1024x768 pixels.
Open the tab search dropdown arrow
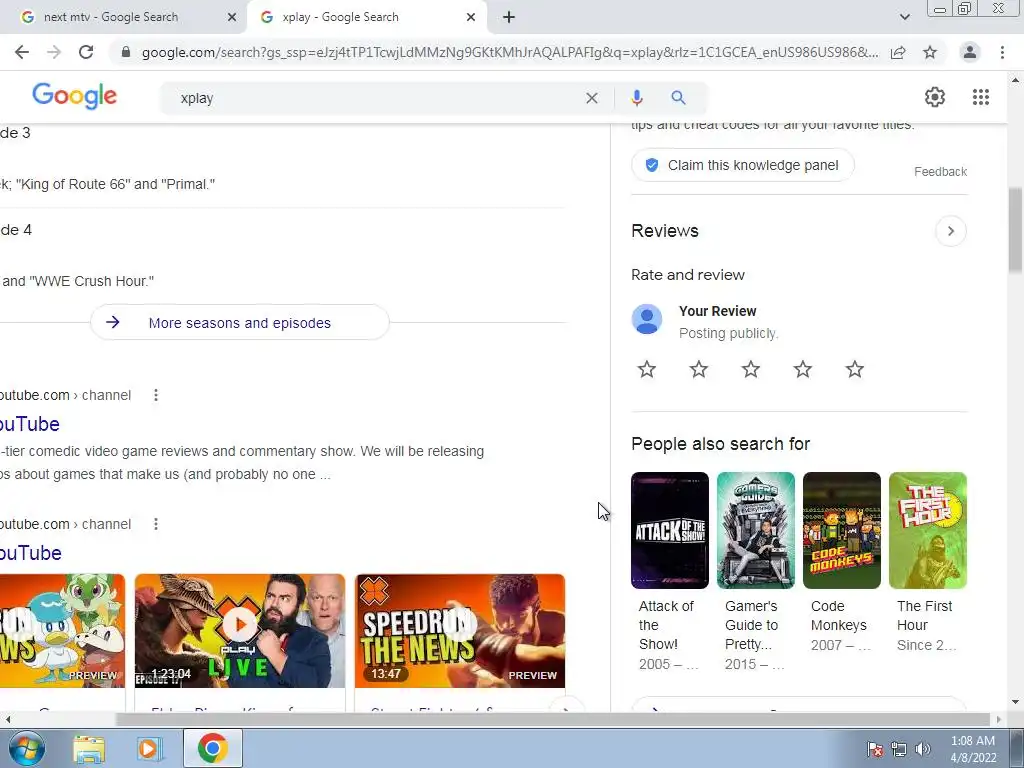(x=904, y=18)
